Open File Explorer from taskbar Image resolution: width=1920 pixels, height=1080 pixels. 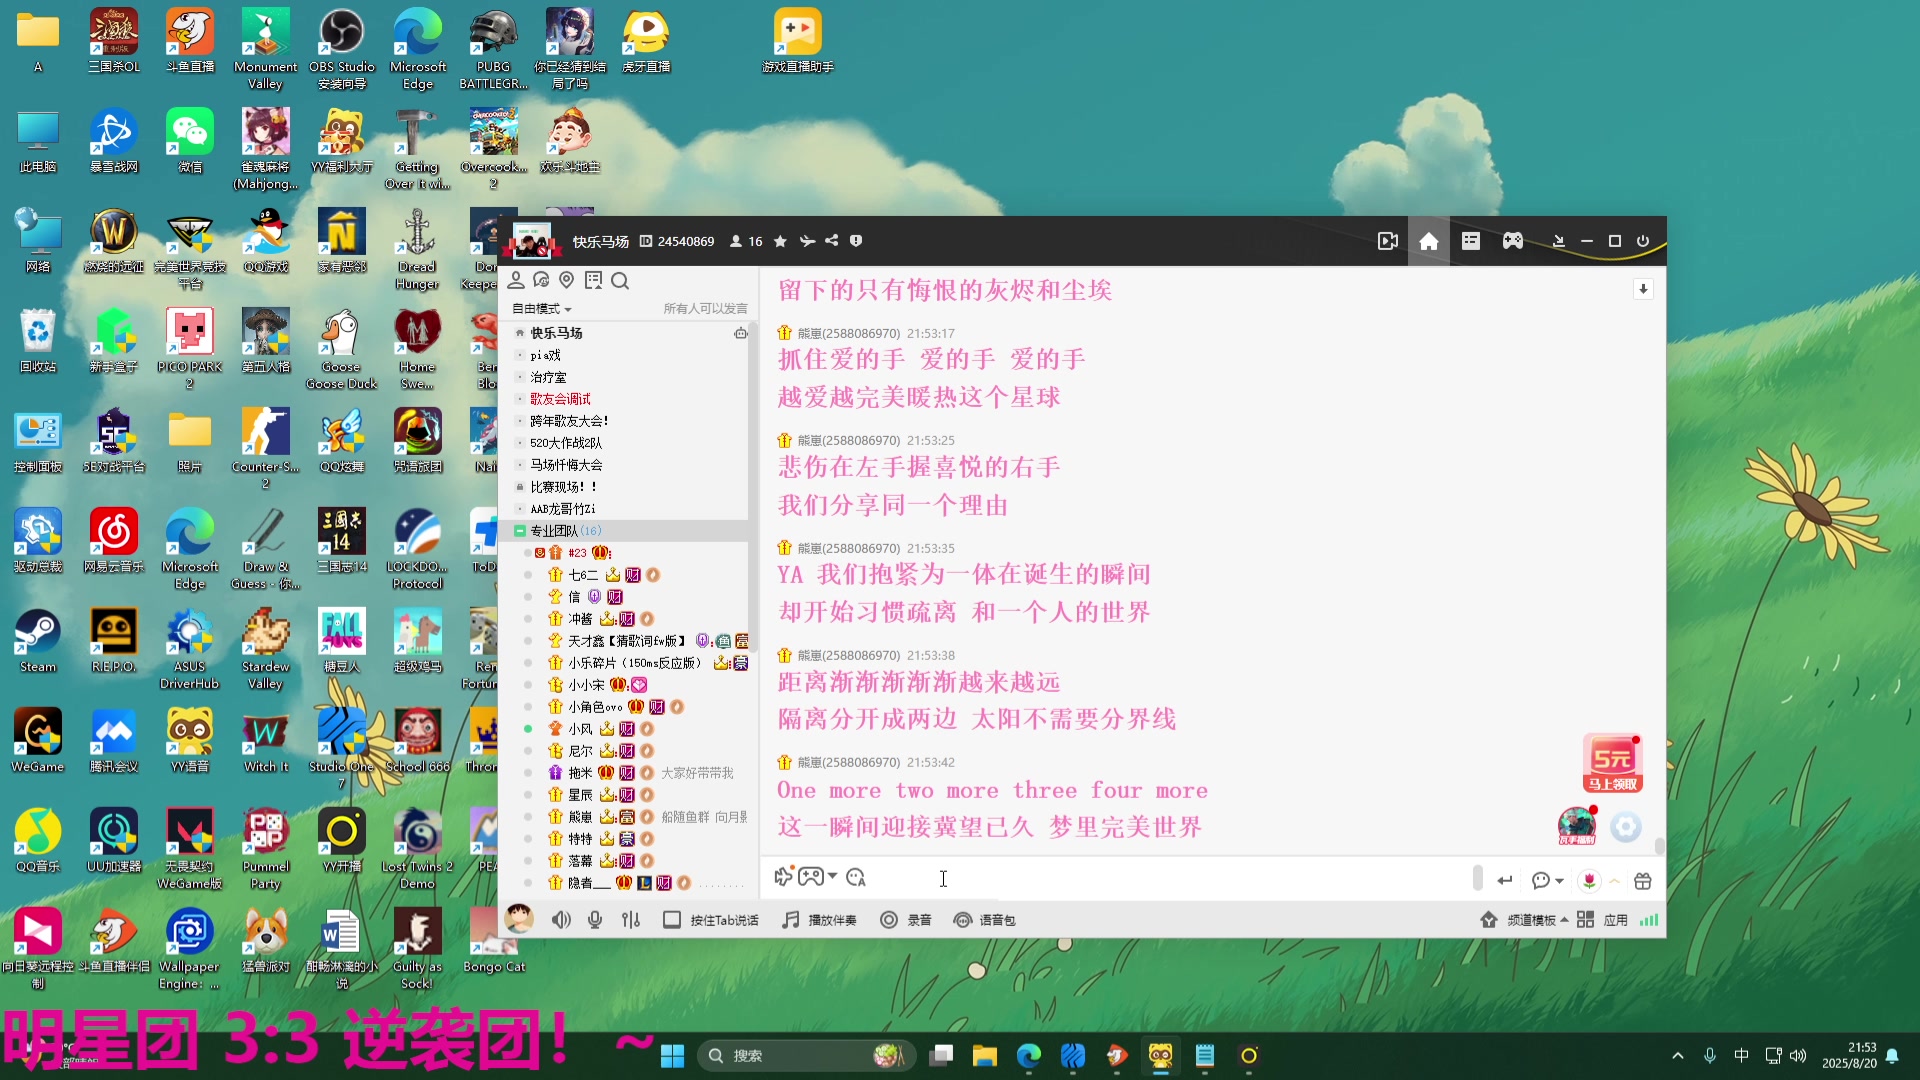coord(985,1056)
